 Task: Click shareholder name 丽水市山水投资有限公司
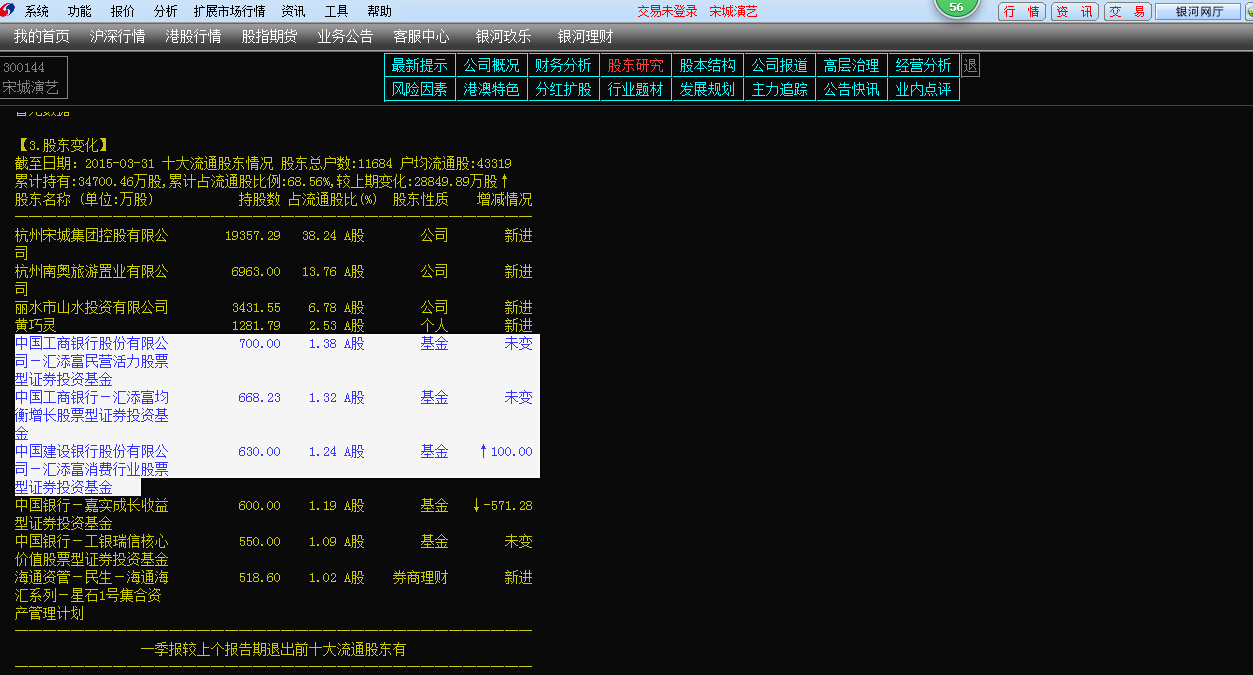click(x=92, y=307)
